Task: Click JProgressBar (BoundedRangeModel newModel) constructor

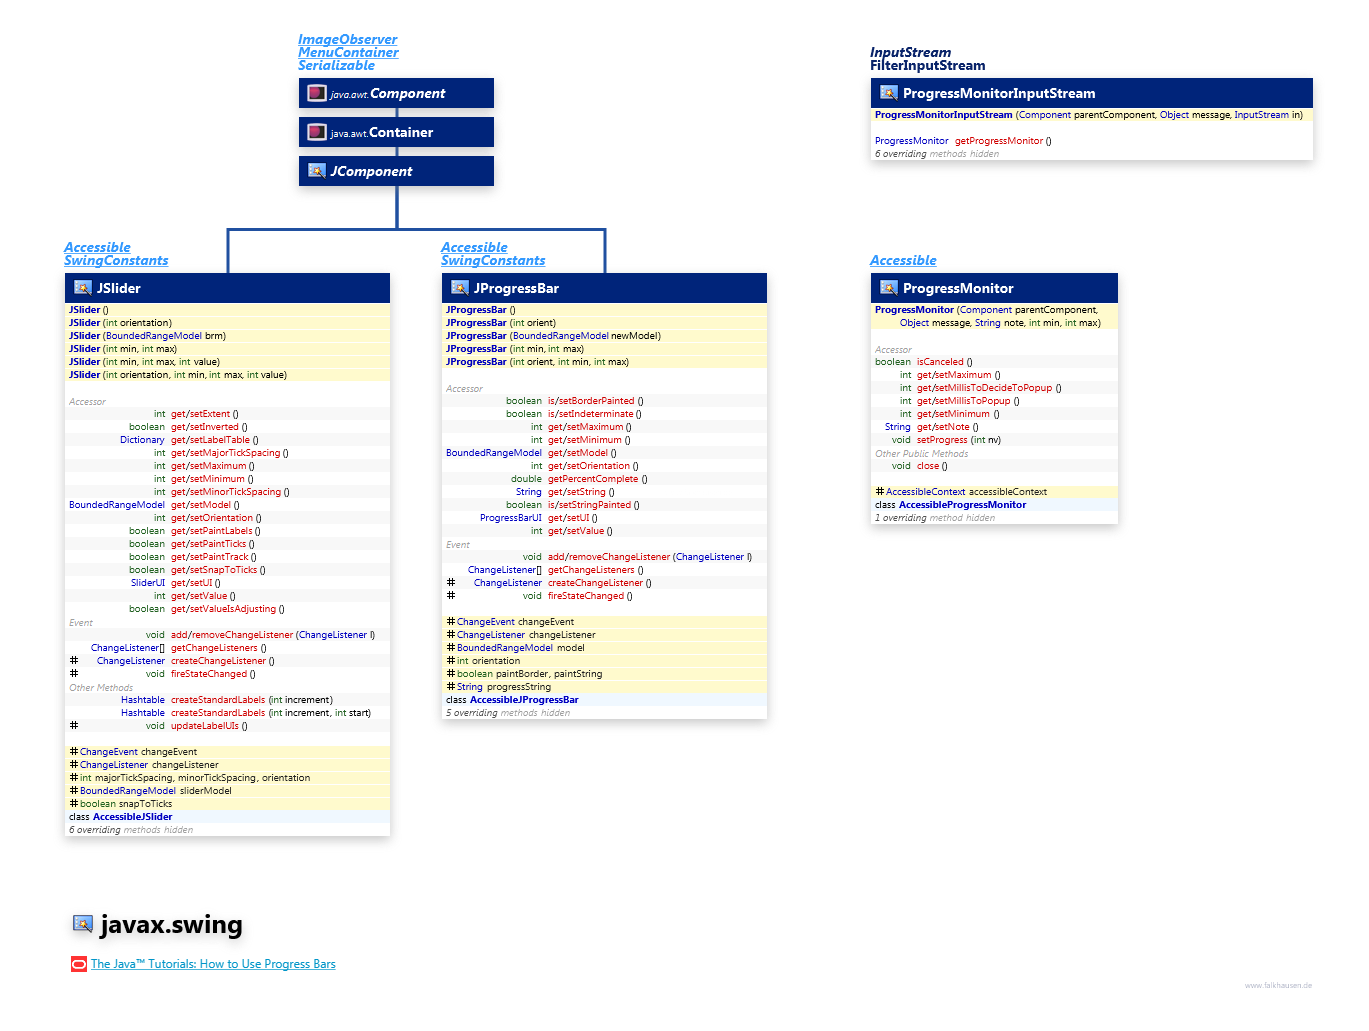Action: (x=553, y=336)
